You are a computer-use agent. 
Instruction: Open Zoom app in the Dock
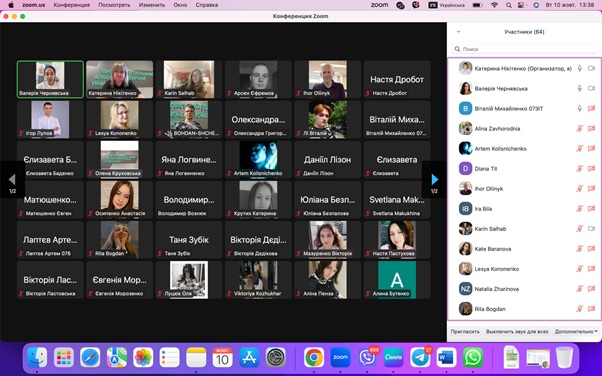coord(341,357)
